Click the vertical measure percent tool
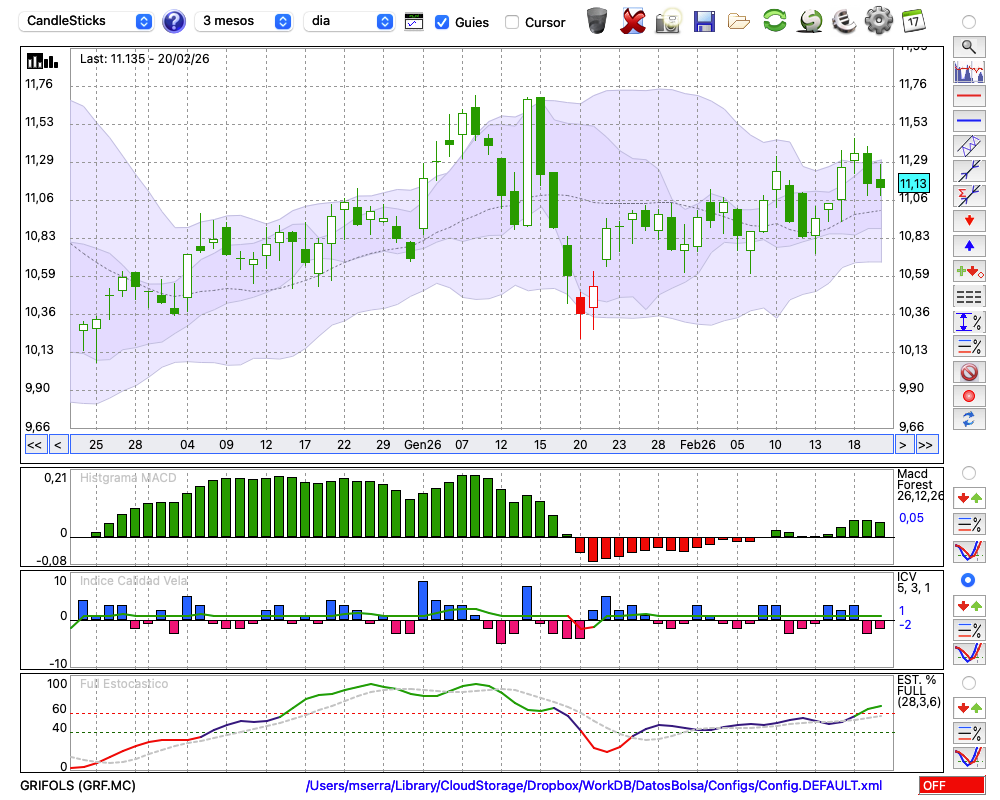The width and height of the screenshot is (1000, 800). [969, 322]
